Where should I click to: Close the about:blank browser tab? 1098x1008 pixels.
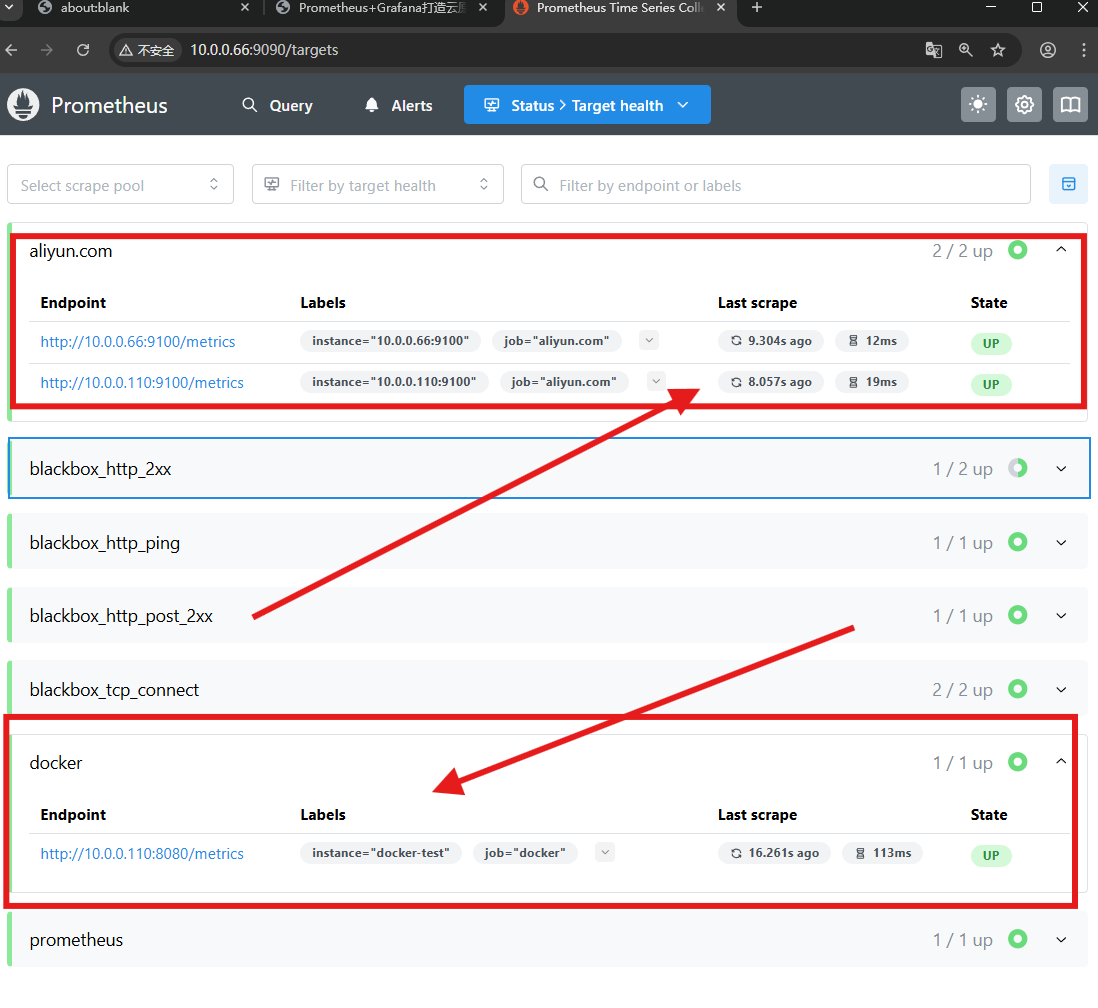coord(245,8)
